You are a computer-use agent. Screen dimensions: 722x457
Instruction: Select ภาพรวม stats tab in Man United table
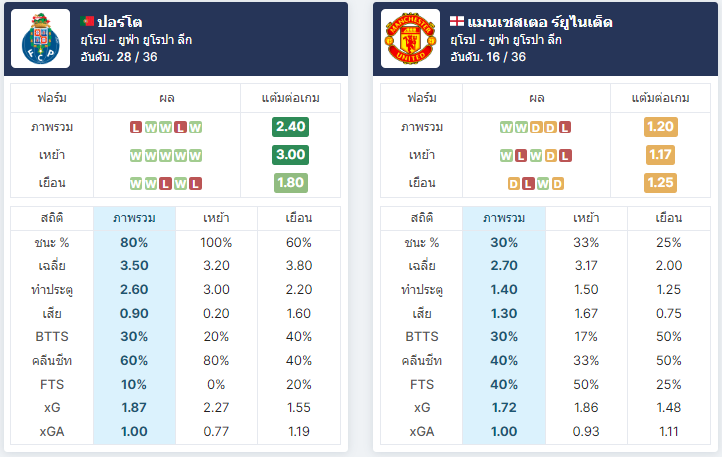tap(504, 218)
